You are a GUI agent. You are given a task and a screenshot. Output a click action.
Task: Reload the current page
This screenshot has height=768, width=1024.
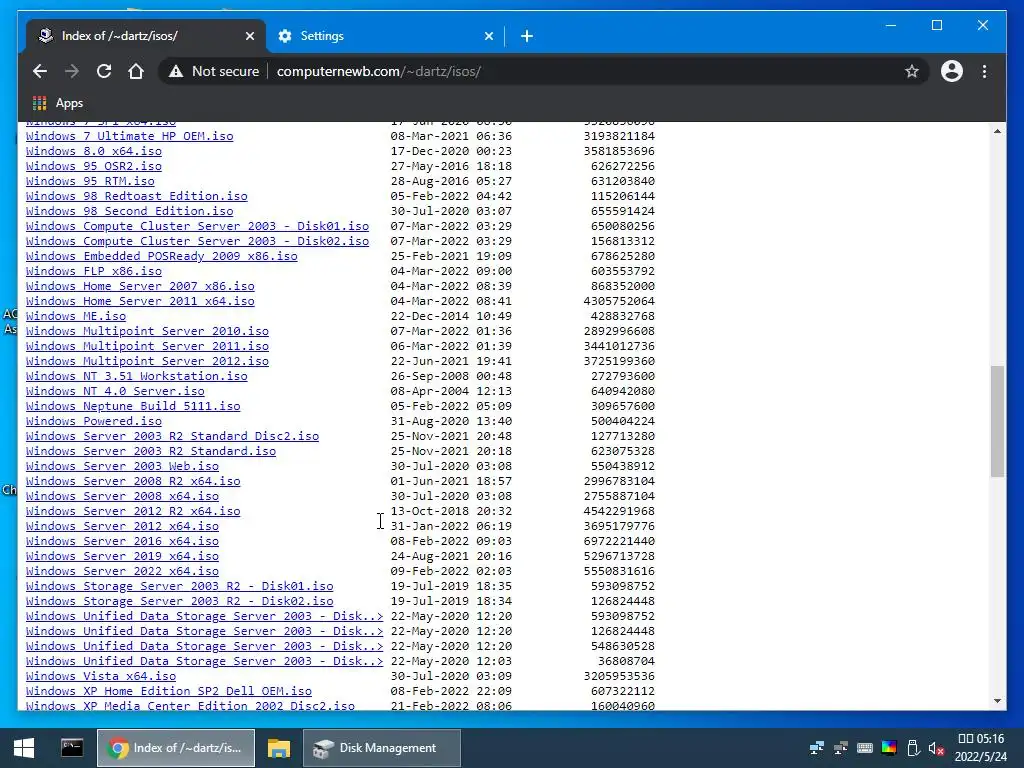[104, 71]
